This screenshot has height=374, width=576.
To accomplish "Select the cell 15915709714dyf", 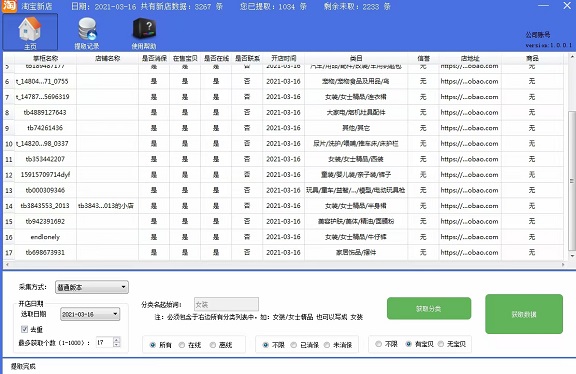I will pyautogui.click(x=45, y=175).
